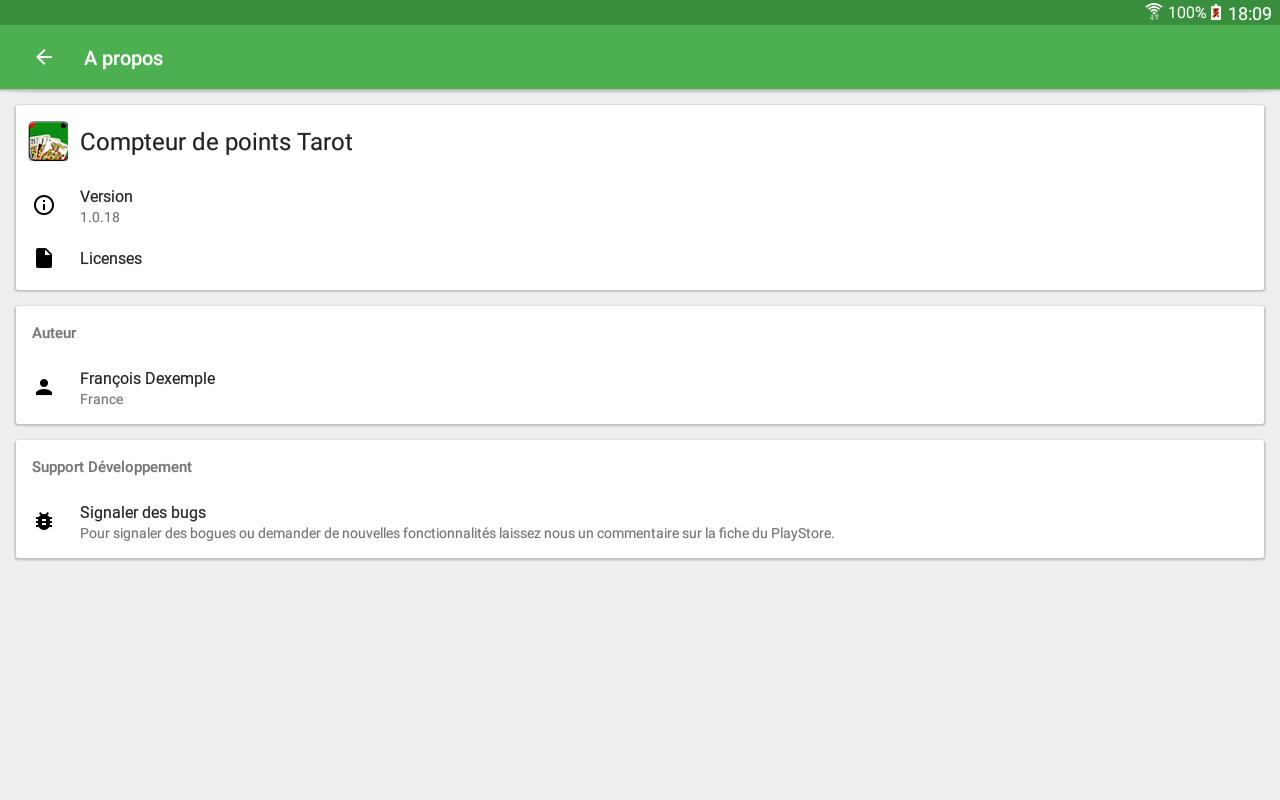Tap the WiFi status icon
Viewport: 1280px width, 800px height.
[1154, 12]
